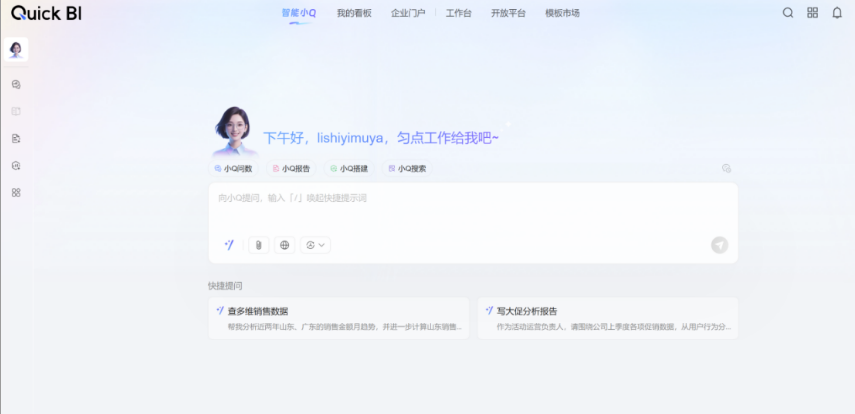Open 开放平台 tab
The width and height of the screenshot is (855, 414).
[x=508, y=13]
